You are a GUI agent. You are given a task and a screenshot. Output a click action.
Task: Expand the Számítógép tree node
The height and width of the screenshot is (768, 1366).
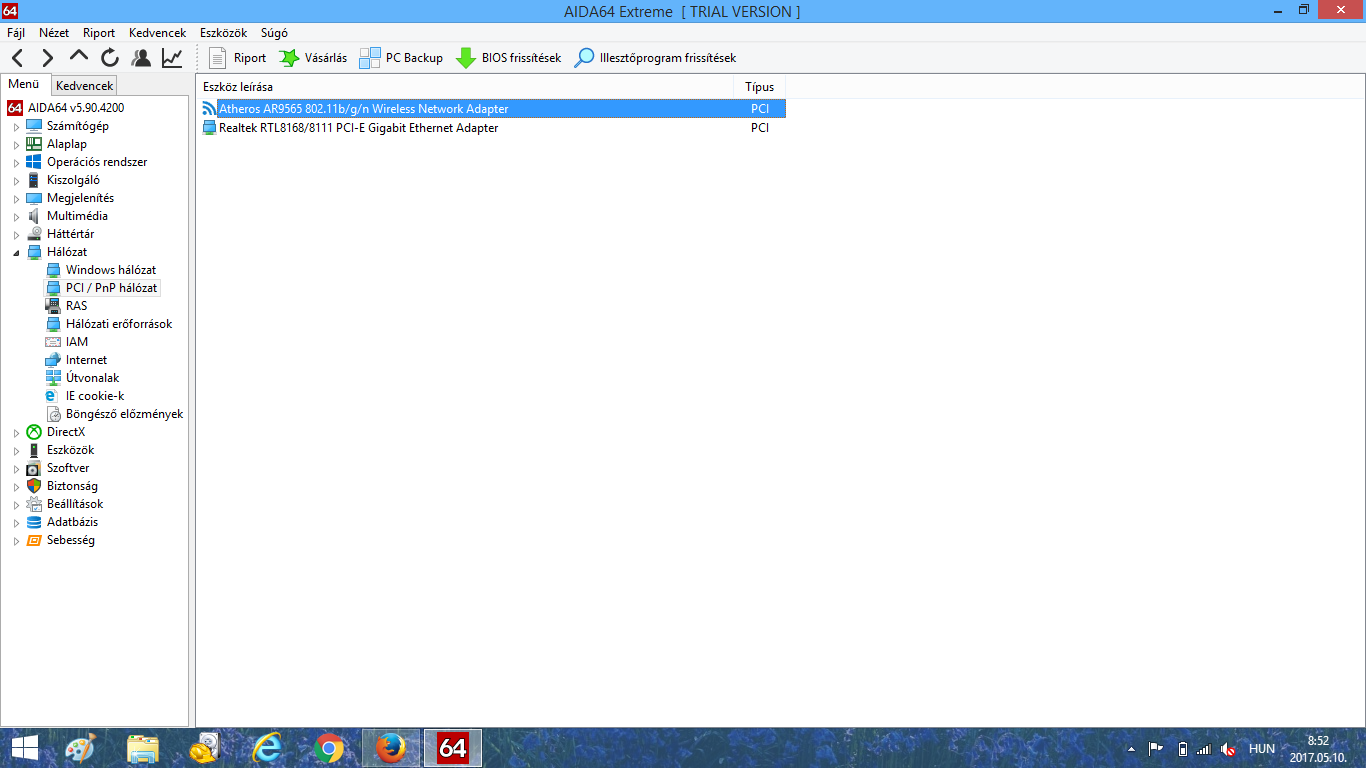(x=16, y=127)
